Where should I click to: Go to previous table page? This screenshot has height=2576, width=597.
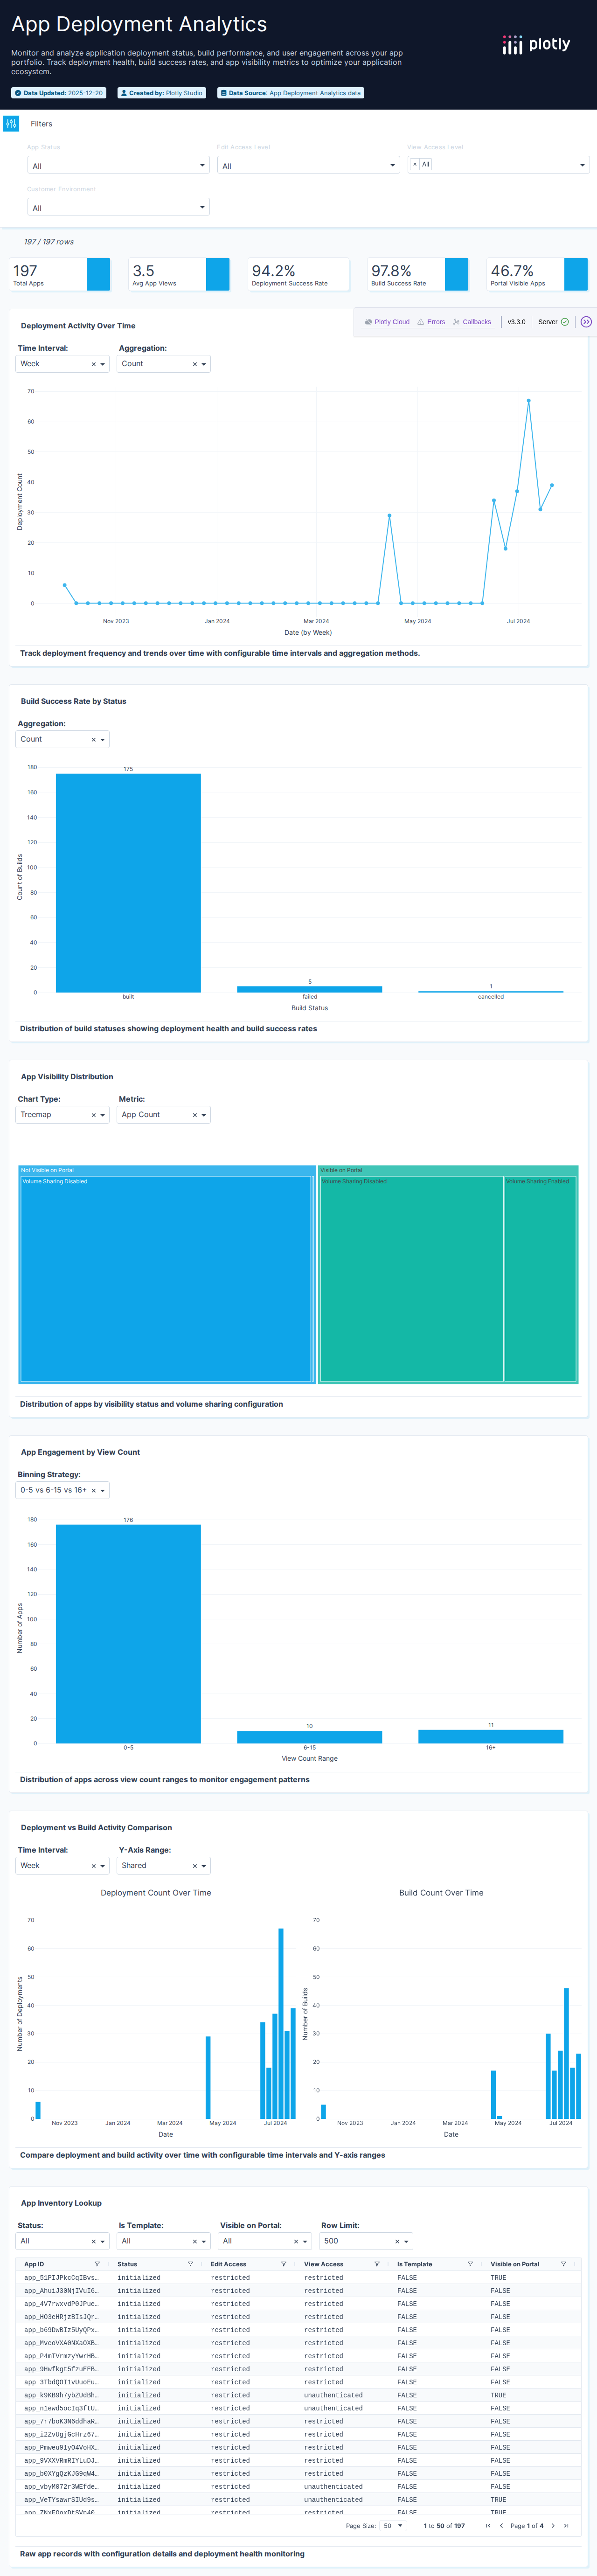(x=501, y=2526)
